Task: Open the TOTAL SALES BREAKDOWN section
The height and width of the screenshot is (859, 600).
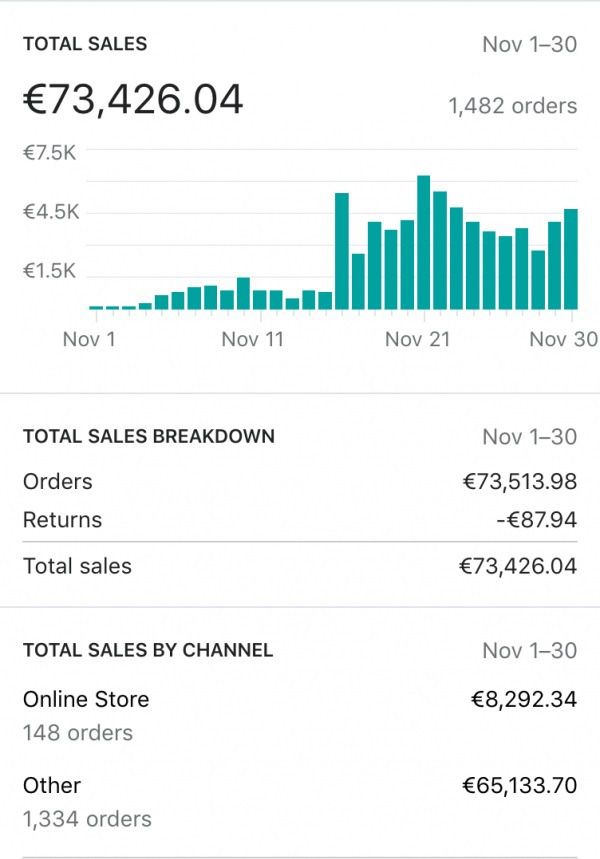Action: point(148,436)
